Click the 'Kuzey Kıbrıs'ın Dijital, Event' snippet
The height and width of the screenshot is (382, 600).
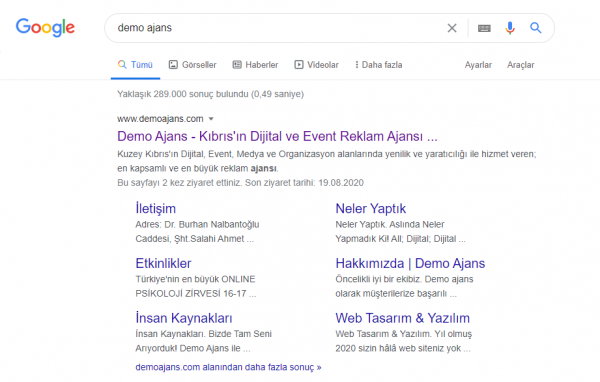coord(326,161)
